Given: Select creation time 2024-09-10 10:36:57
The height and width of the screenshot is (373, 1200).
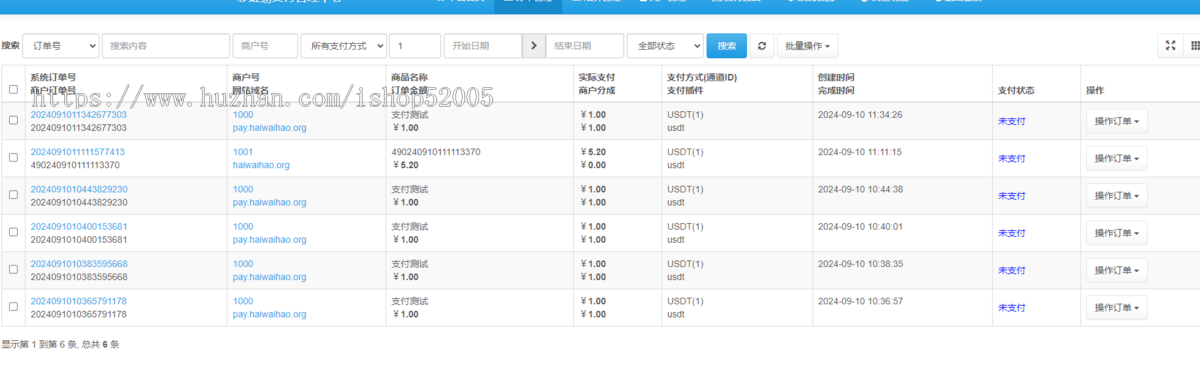Looking at the screenshot, I should click(860, 301).
